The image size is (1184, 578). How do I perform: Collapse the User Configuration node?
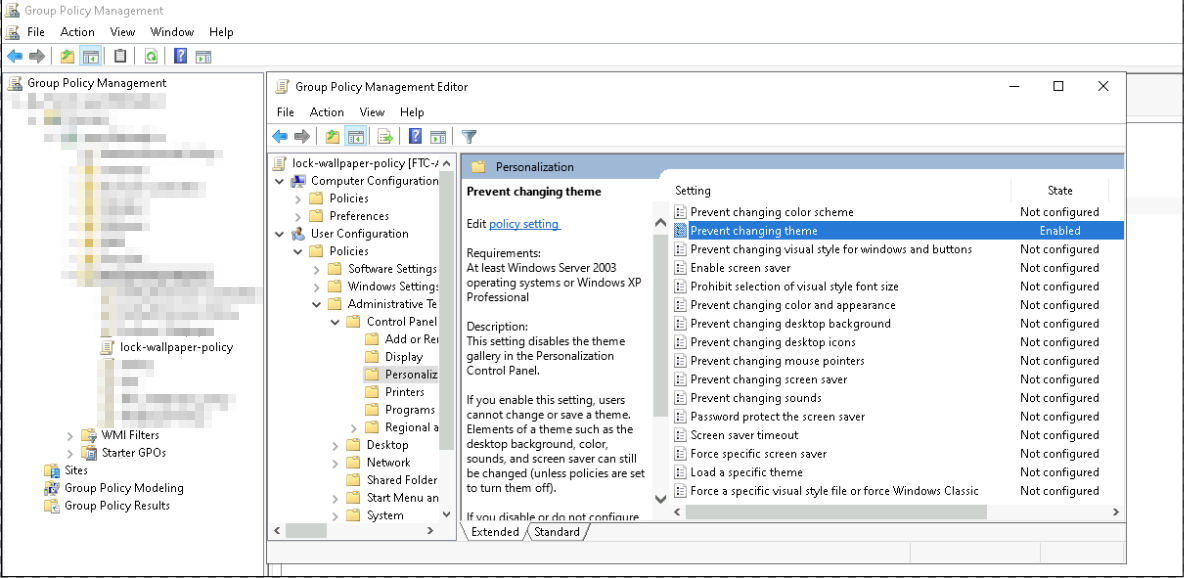click(279, 234)
